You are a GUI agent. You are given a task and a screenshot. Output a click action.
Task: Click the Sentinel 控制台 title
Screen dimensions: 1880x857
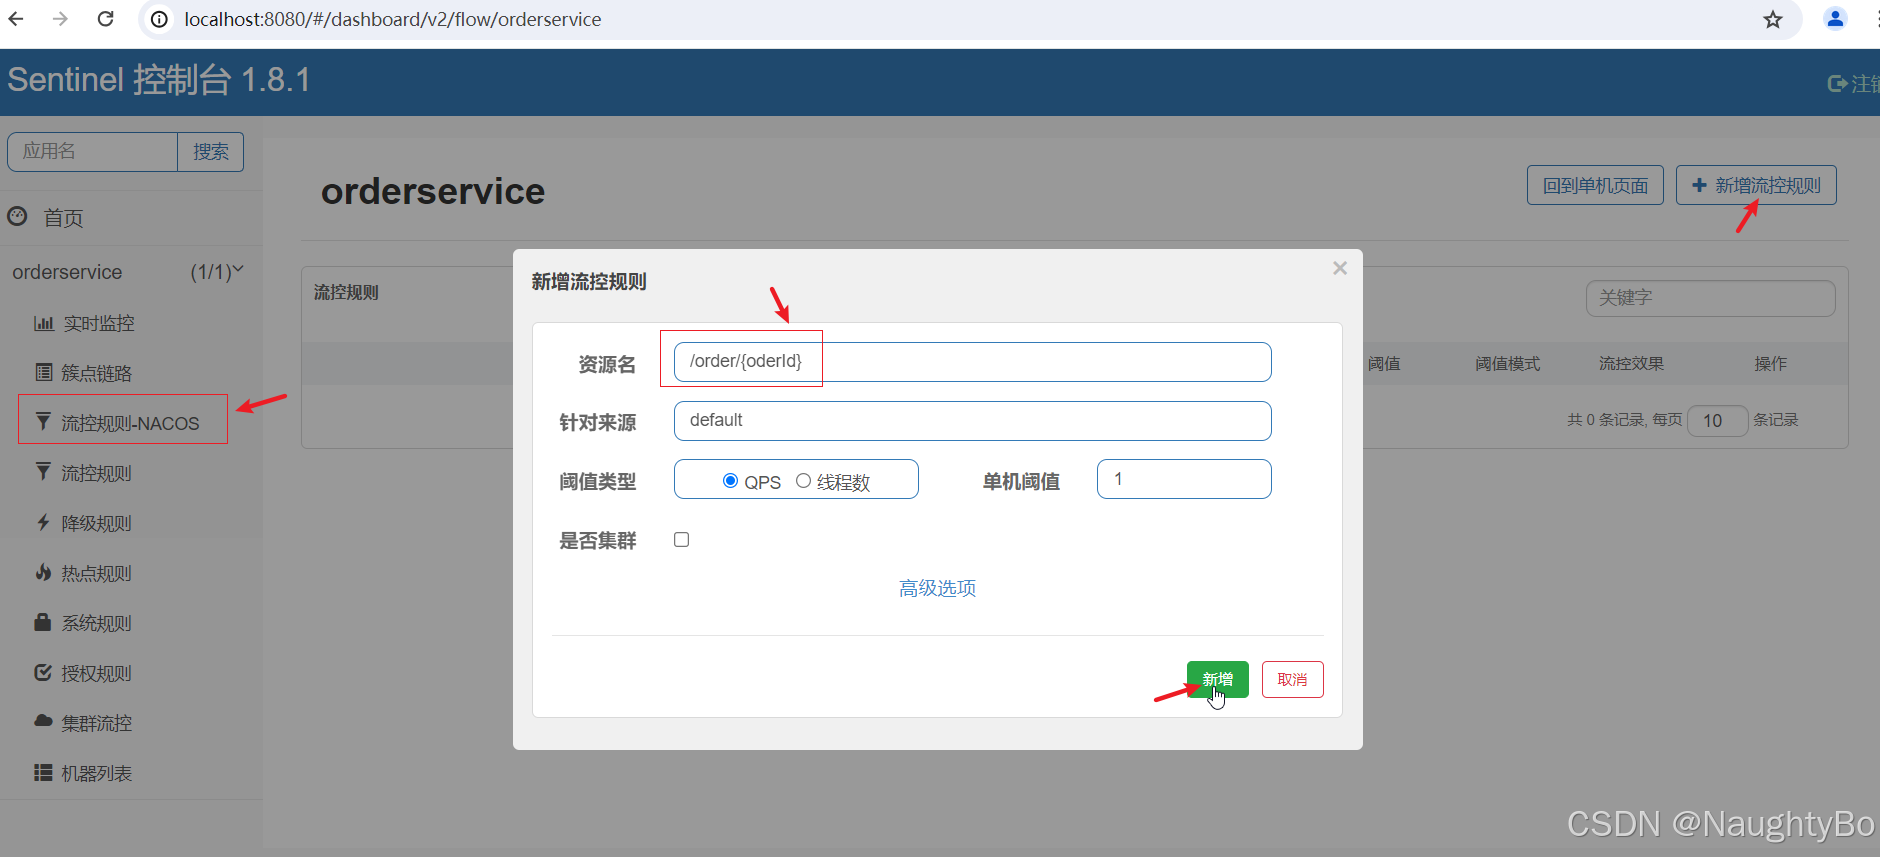[x=159, y=80]
